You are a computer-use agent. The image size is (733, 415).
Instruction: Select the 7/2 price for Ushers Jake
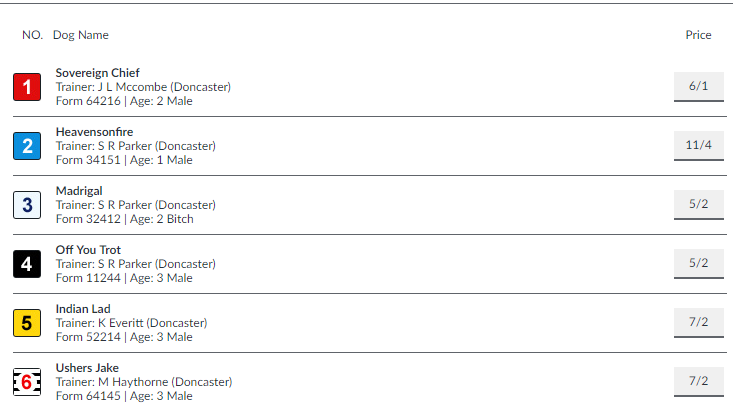click(x=699, y=381)
